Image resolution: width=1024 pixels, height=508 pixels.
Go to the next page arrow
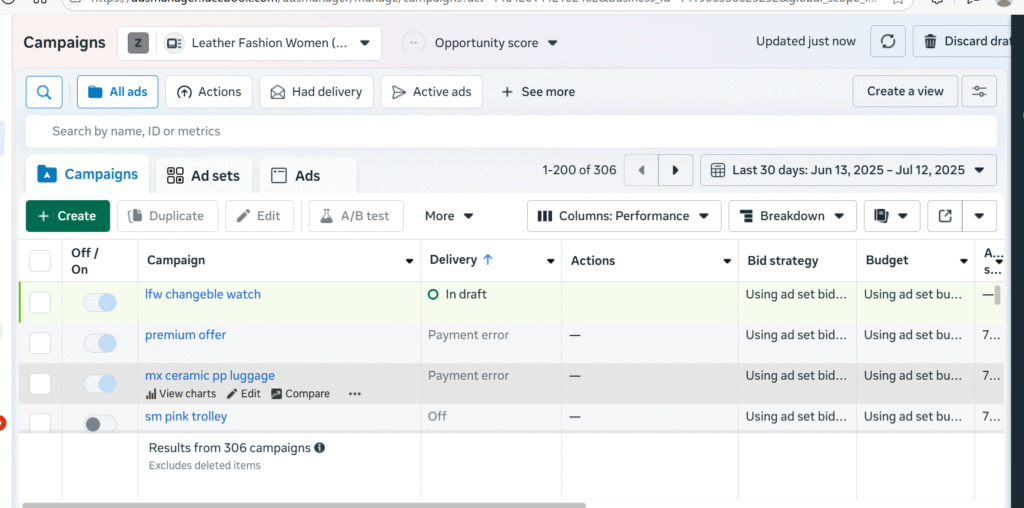click(x=676, y=171)
